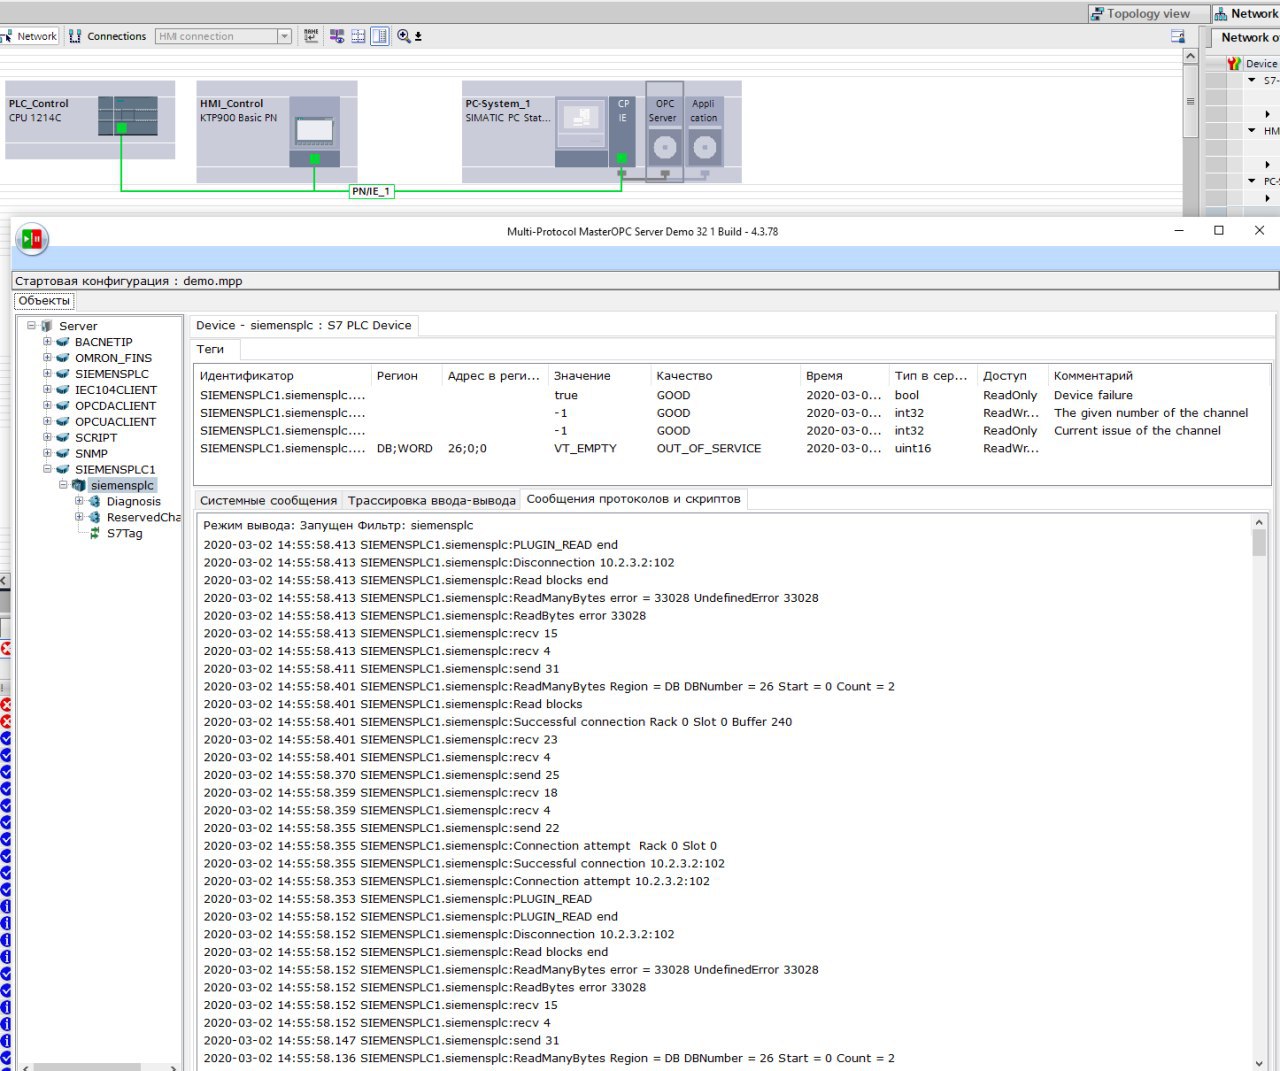Screen dimensions: 1280x1071
Task: Collapse the S7 device row in overview
Action: [x=1252, y=80]
